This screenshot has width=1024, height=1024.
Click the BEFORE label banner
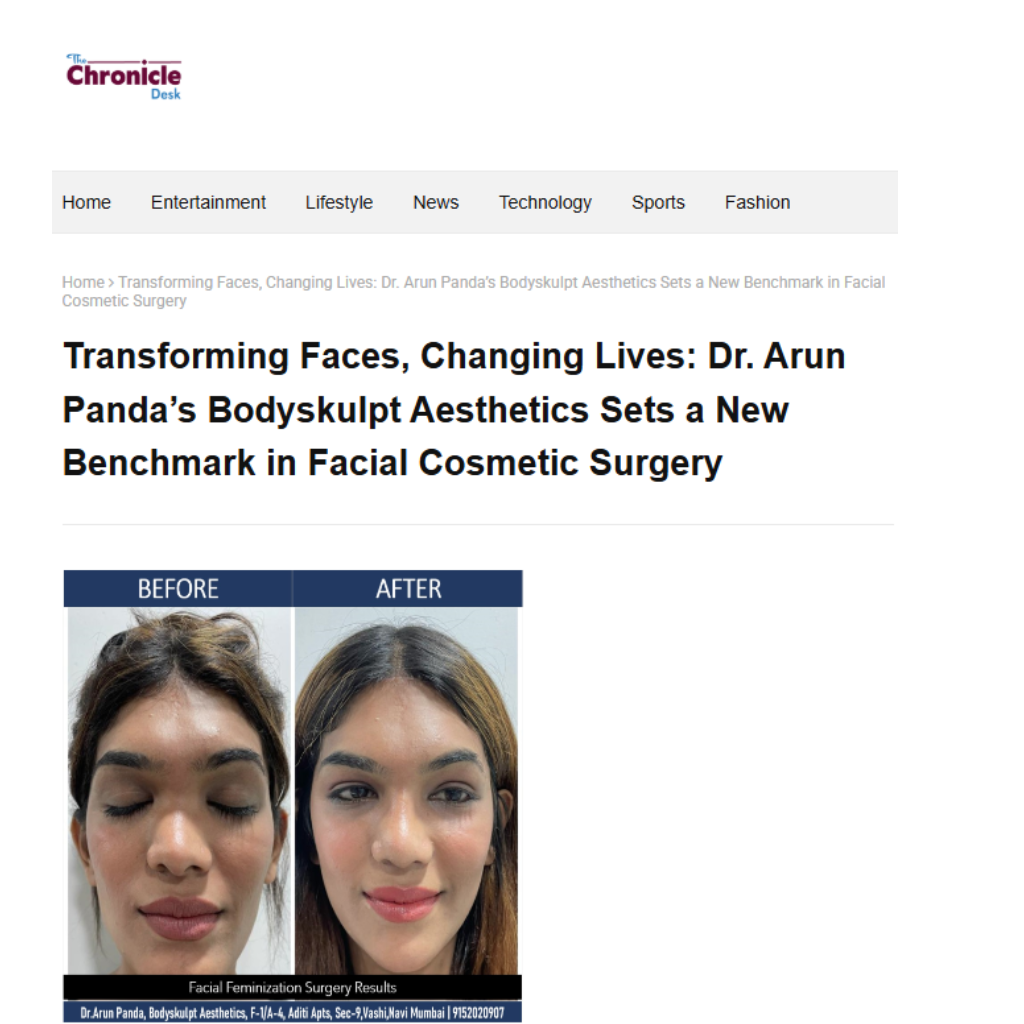pyautogui.click(x=178, y=588)
